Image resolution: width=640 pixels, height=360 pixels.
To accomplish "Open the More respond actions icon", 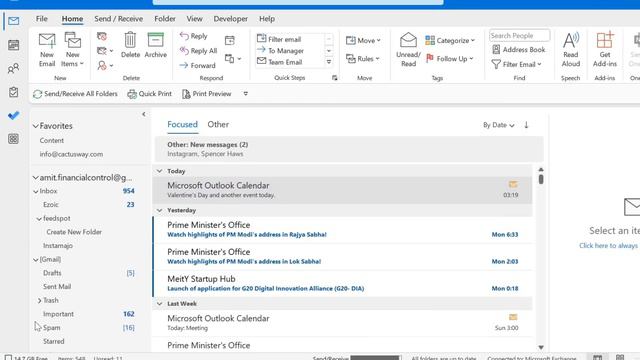I will [233, 59].
